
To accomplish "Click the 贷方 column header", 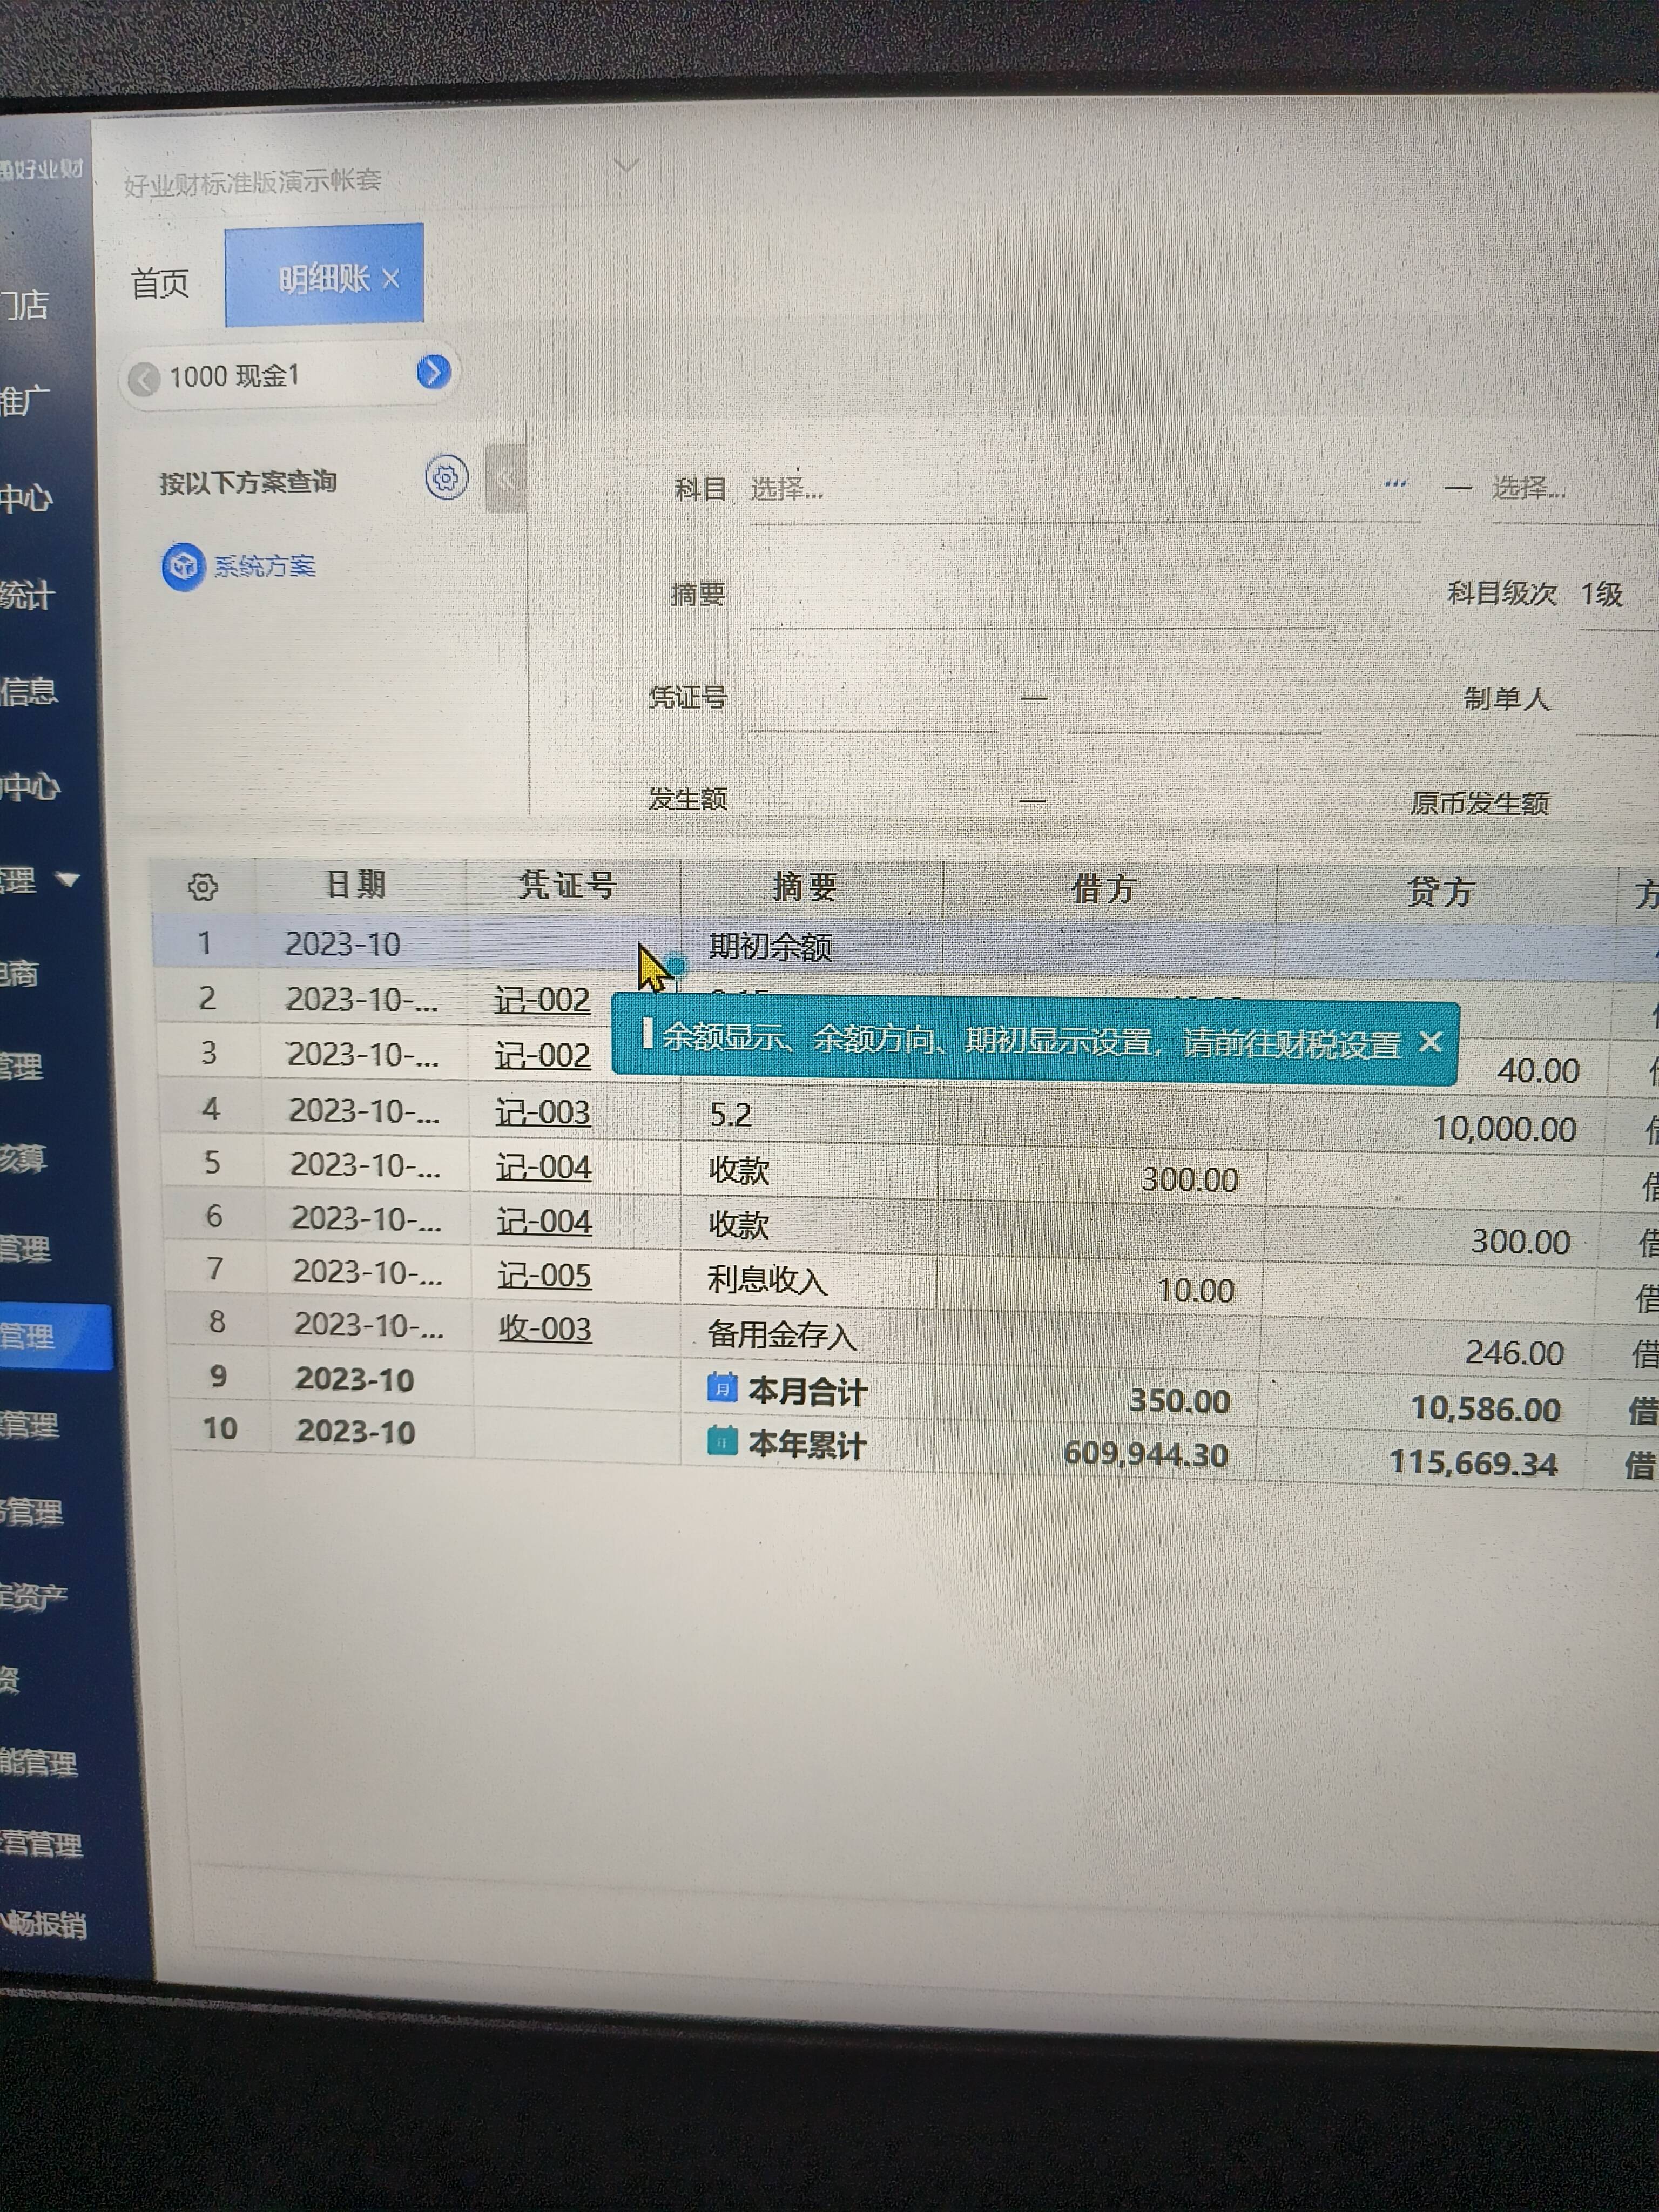I will point(1441,891).
